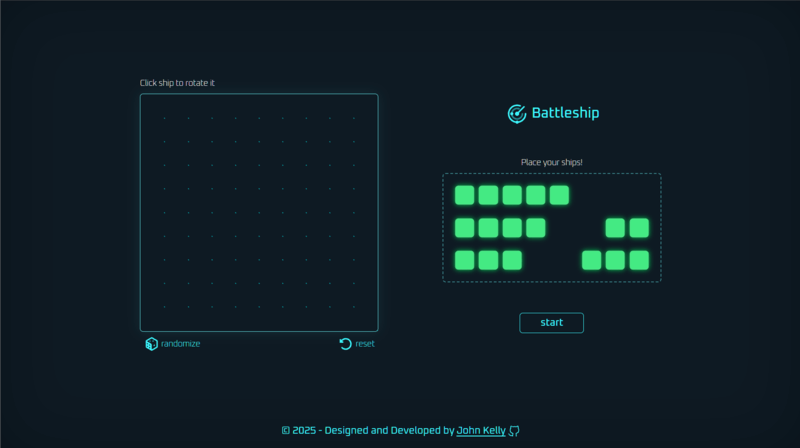Open John Kelly link in footer
Screen dimensions: 800x448
click(481, 431)
